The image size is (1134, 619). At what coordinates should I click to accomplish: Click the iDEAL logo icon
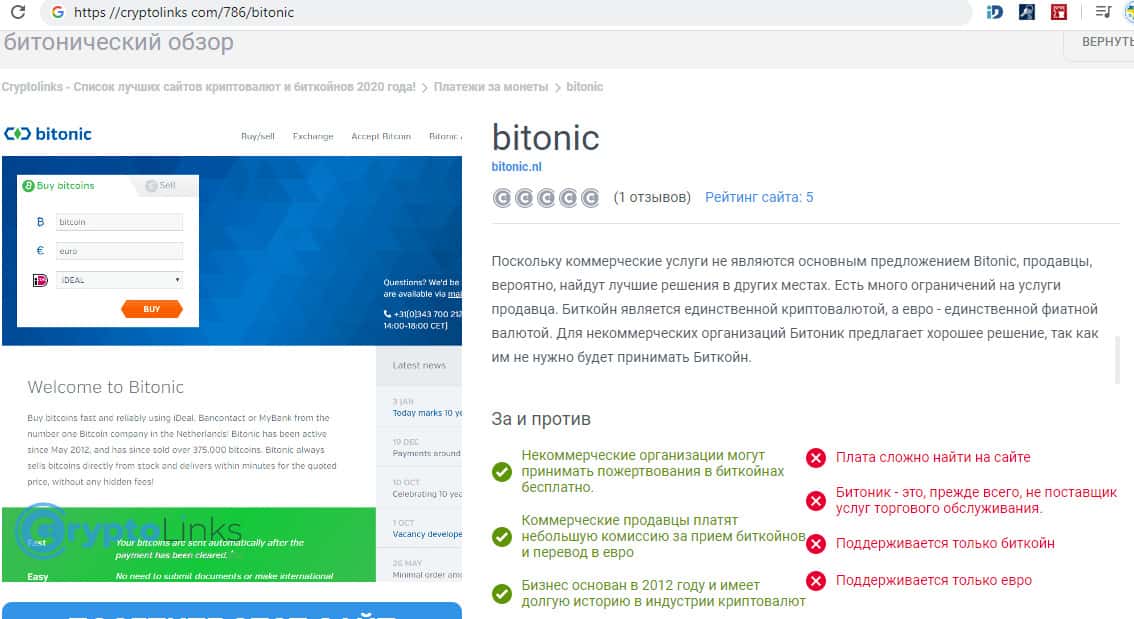coord(40,280)
